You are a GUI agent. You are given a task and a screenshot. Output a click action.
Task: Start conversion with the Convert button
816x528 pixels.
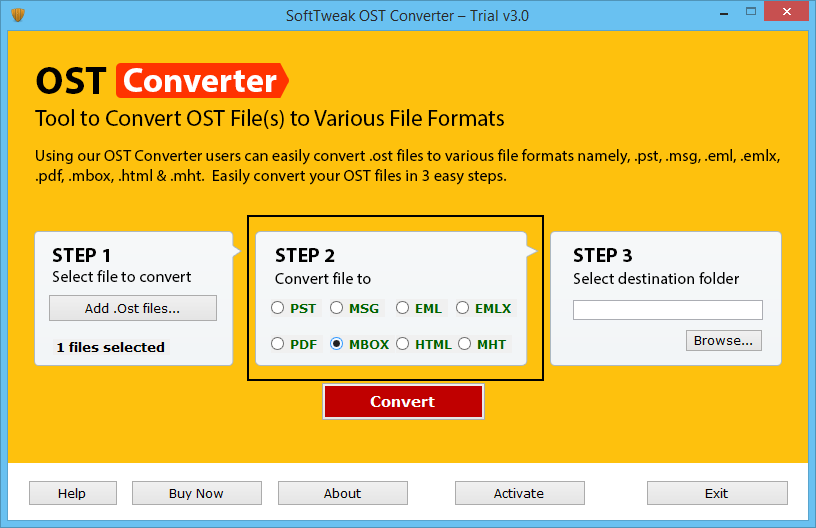tap(403, 402)
